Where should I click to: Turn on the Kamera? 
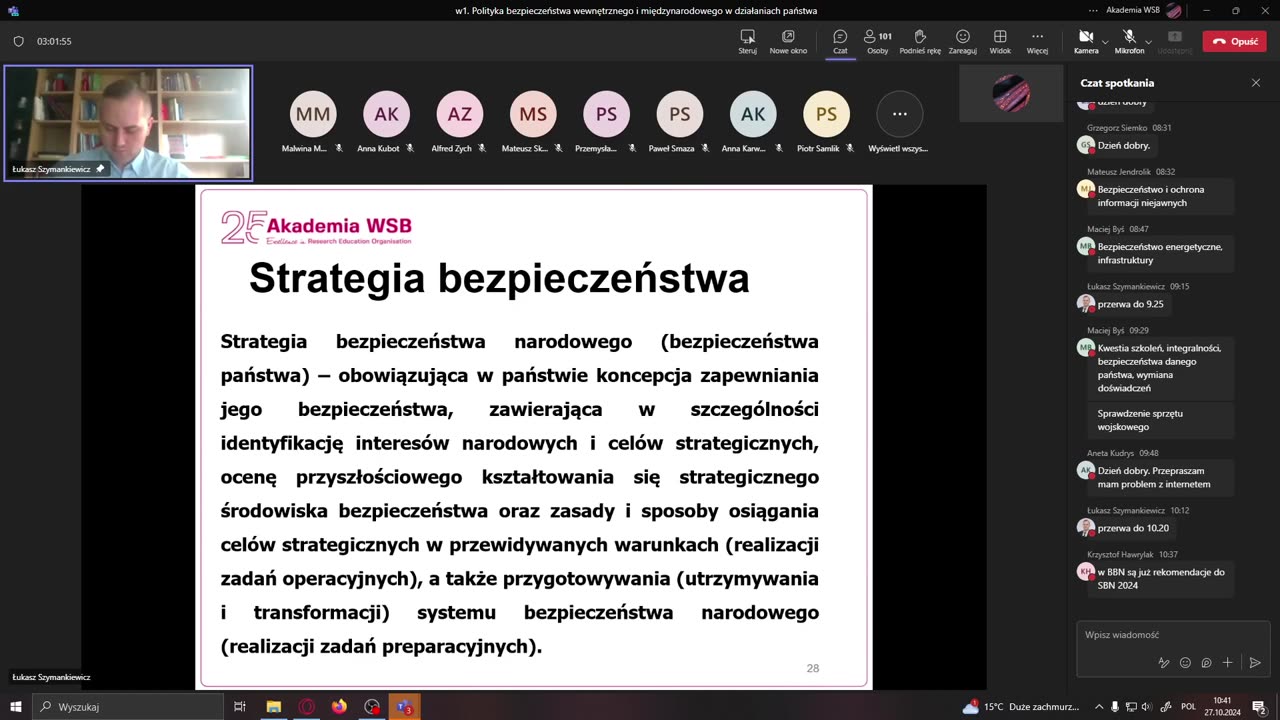tap(1086, 41)
